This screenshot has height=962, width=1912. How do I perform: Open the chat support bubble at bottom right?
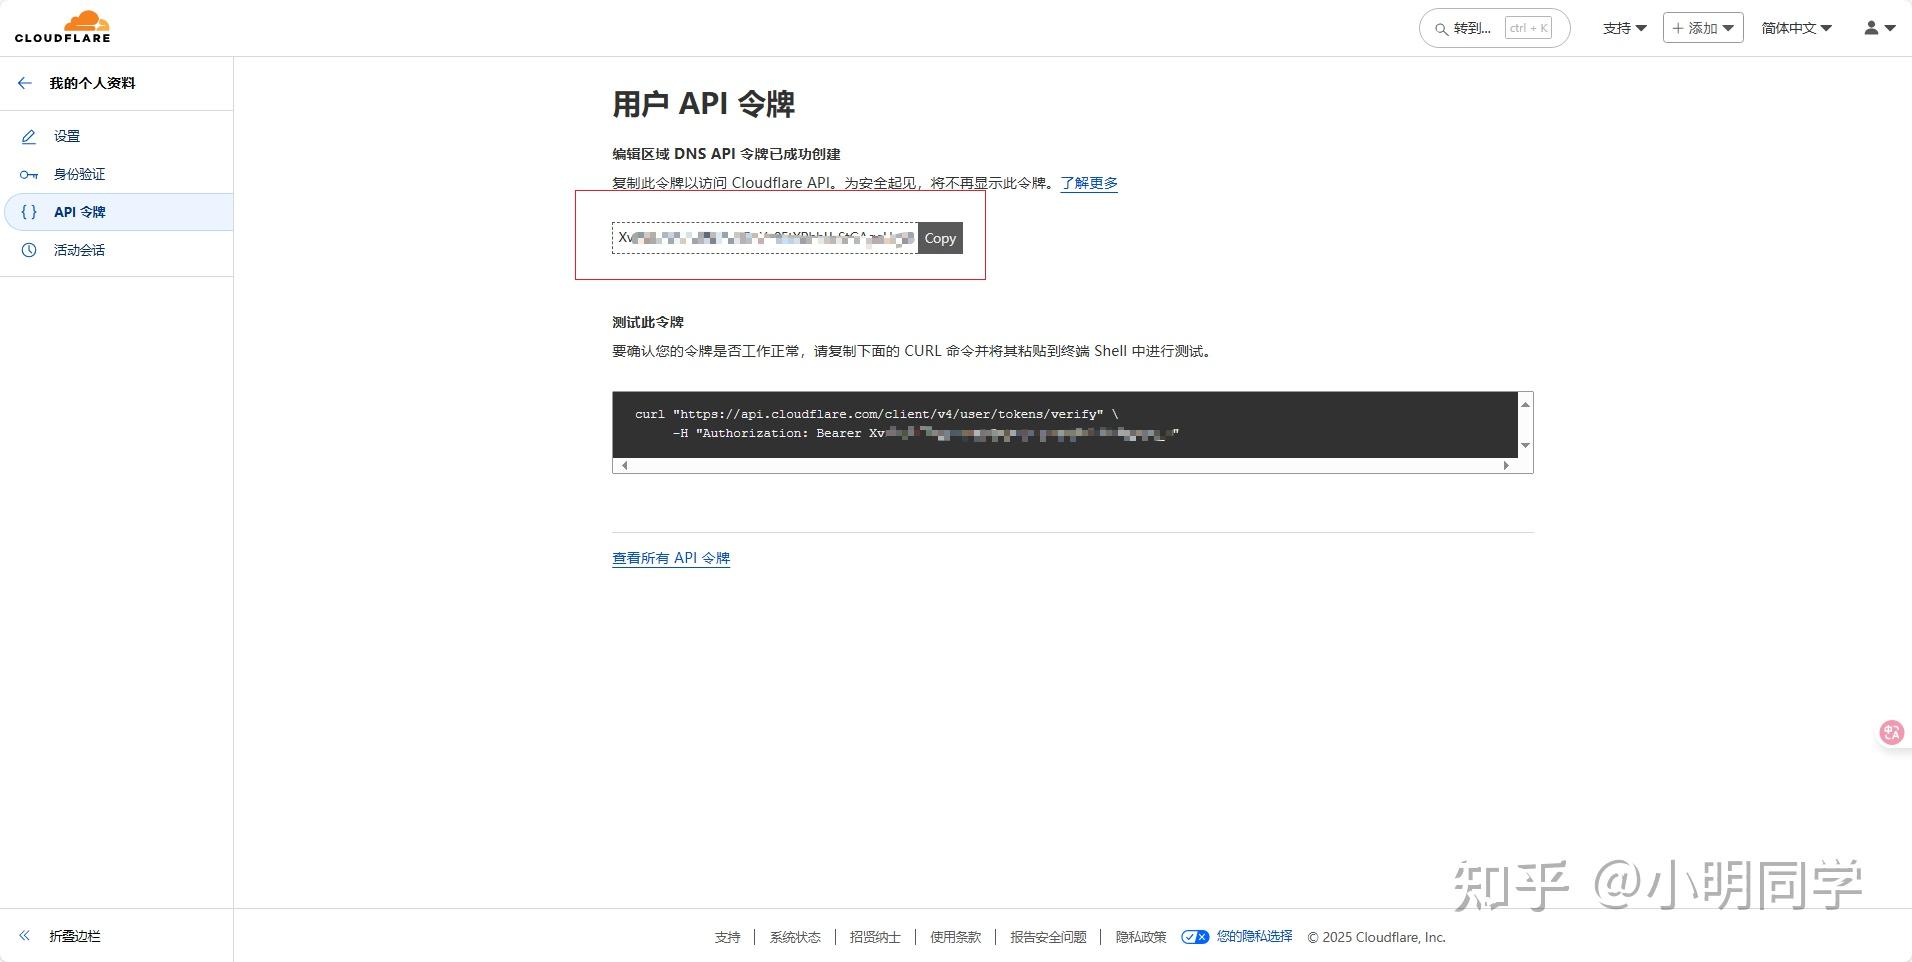point(1890,732)
